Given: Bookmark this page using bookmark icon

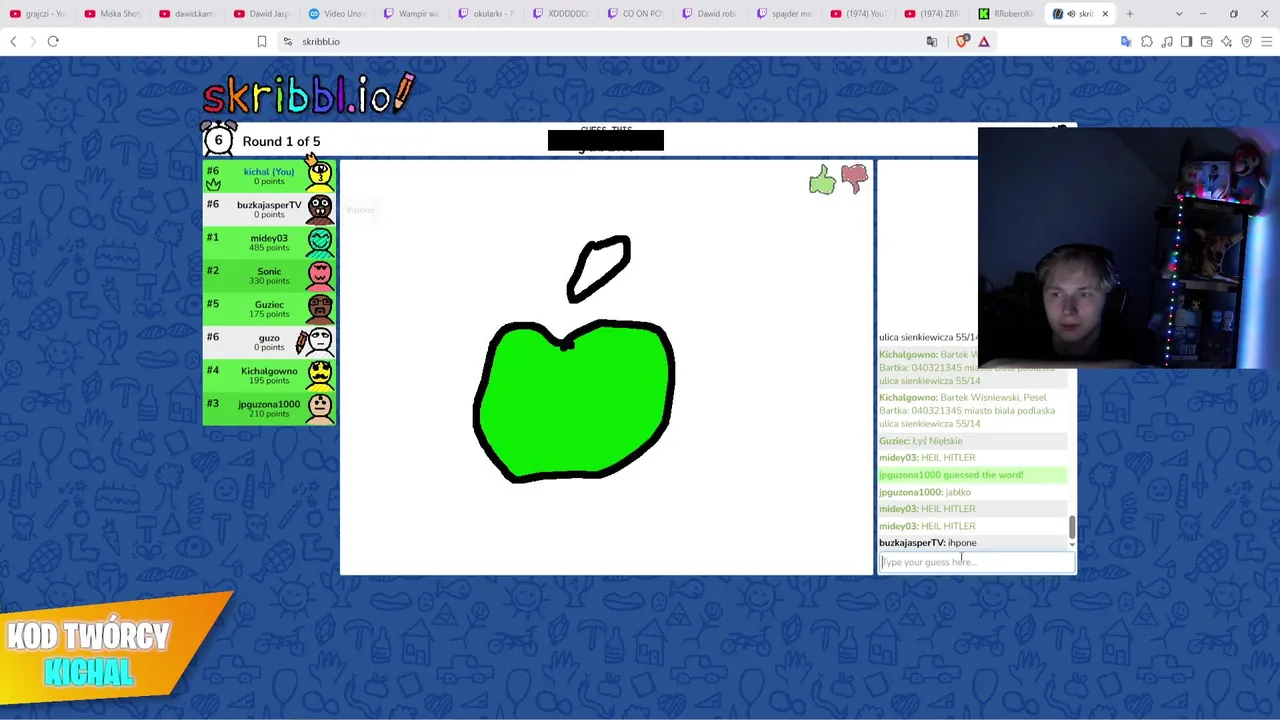Looking at the screenshot, I should [x=262, y=41].
